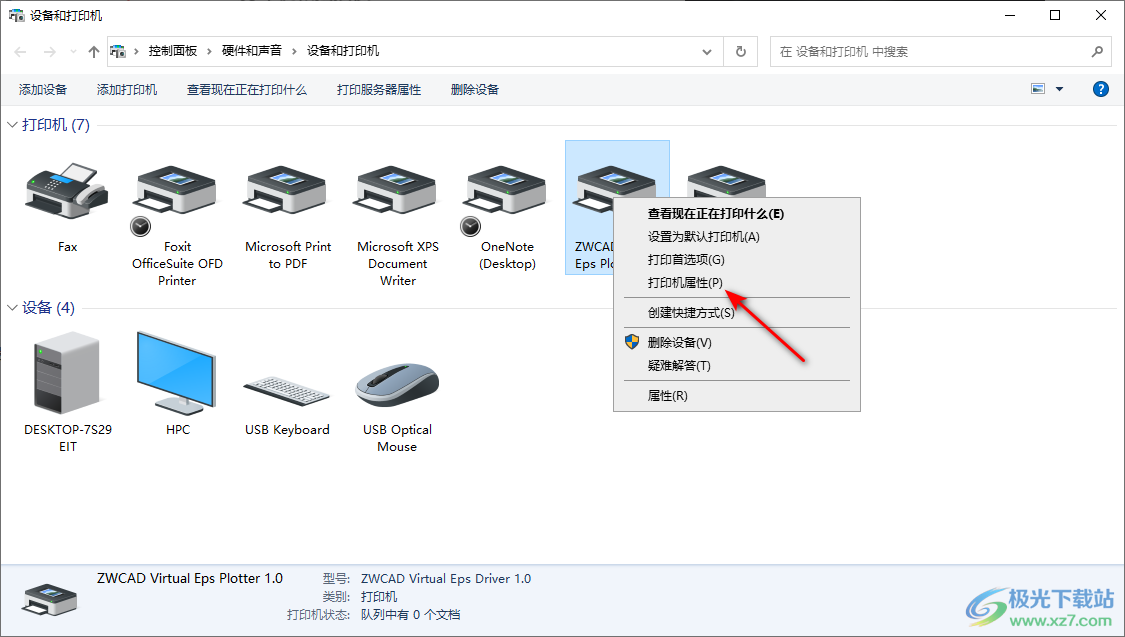Expand the arrow after 控制面板 breadcrumb
1125x637 pixels.
(210, 52)
